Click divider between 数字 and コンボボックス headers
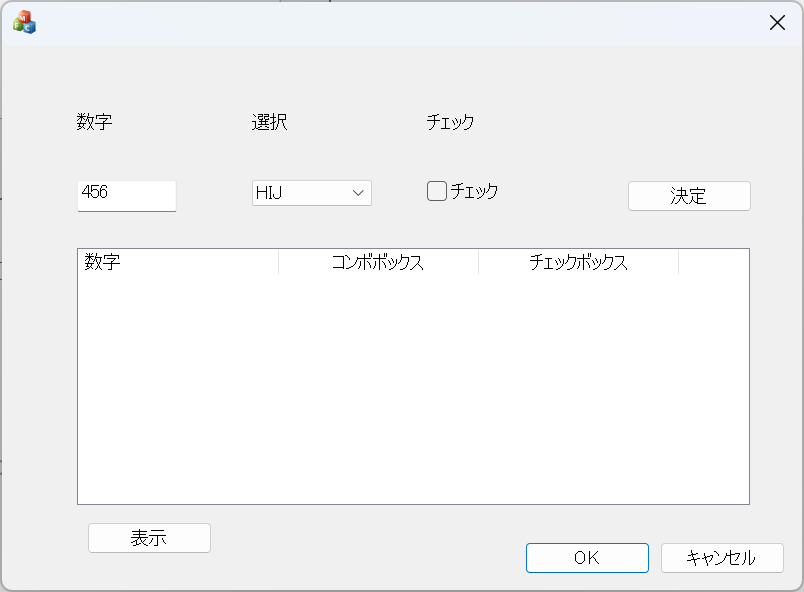The width and height of the screenshot is (804, 592). click(278, 263)
